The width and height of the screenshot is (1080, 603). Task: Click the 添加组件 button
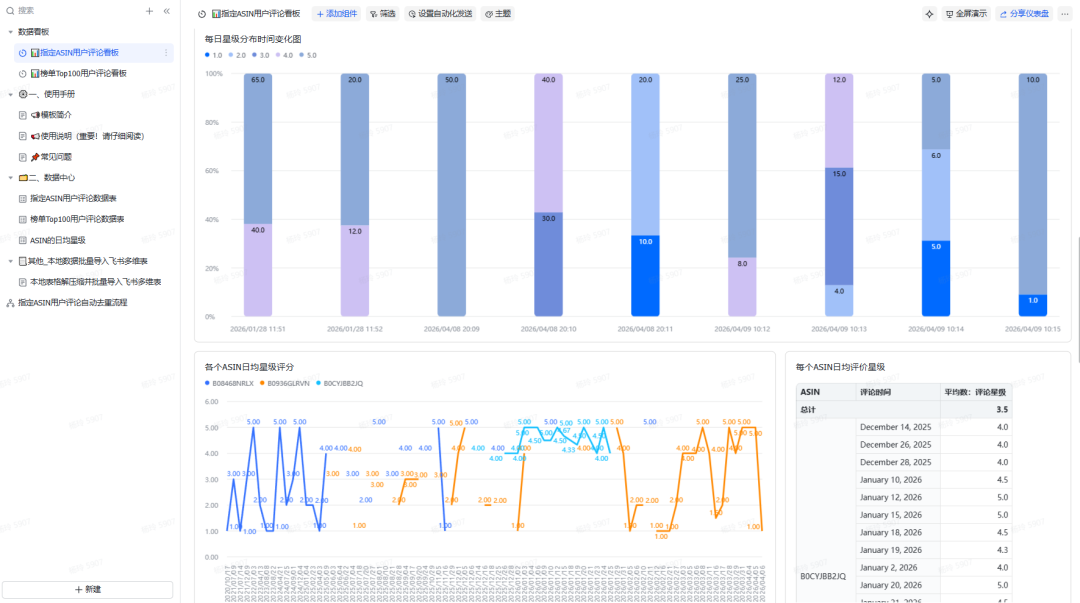coord(335,14)
